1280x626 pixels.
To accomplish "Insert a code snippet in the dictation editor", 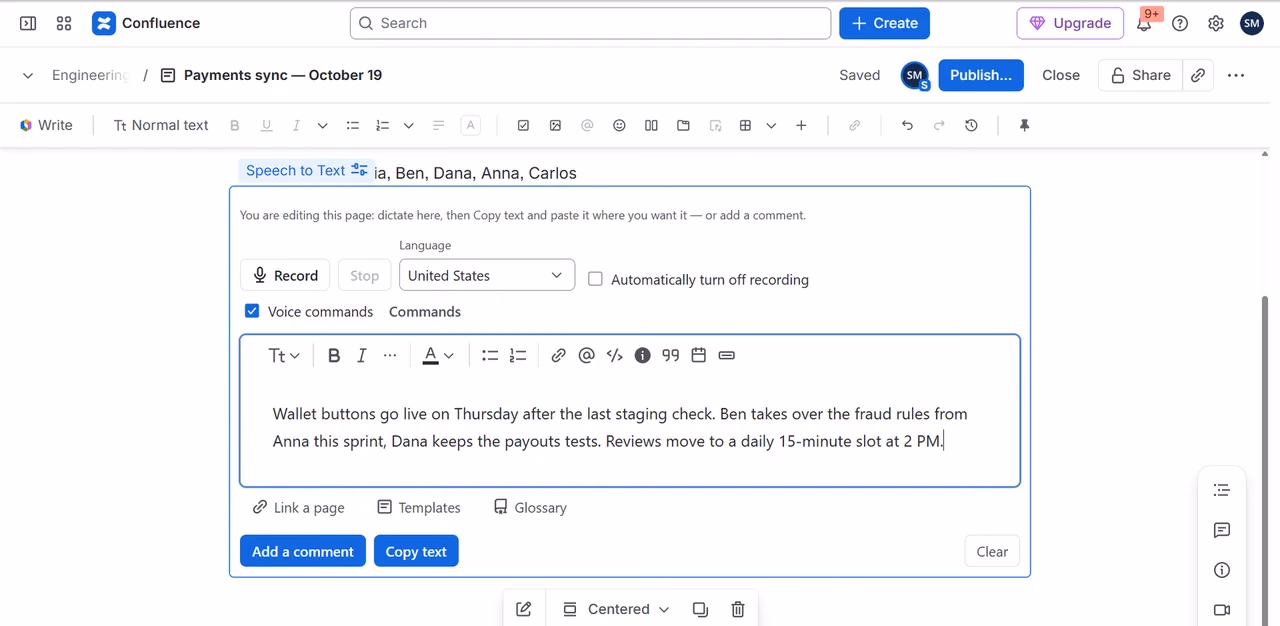I will pyautogui.click(x=615, y=355).
